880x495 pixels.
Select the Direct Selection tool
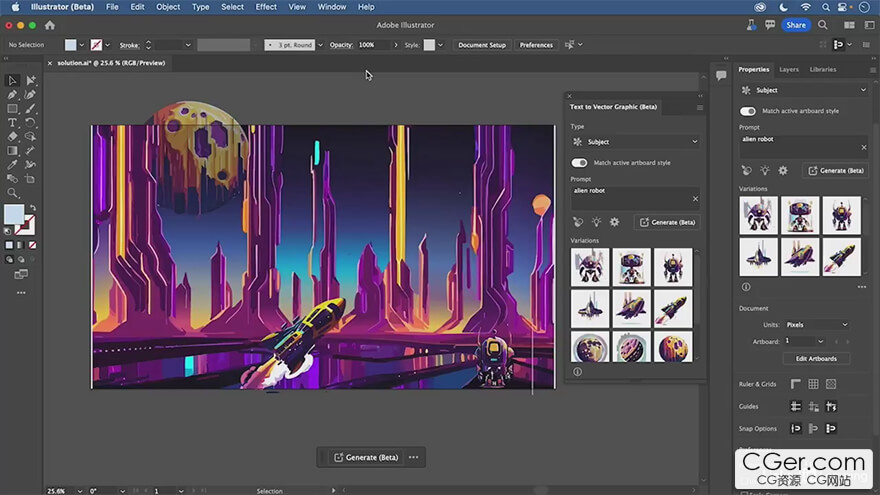pos(30,80)
